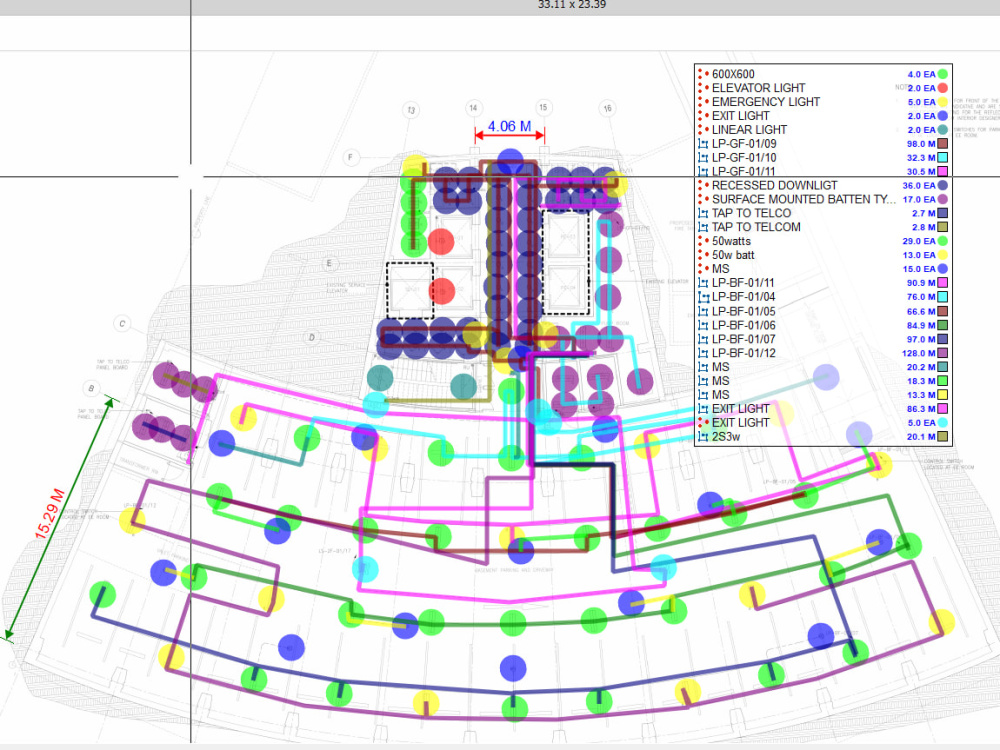Click the count icon beside ELEVATOR LIGHT
1000x750 pixels.
coord(703,88)
